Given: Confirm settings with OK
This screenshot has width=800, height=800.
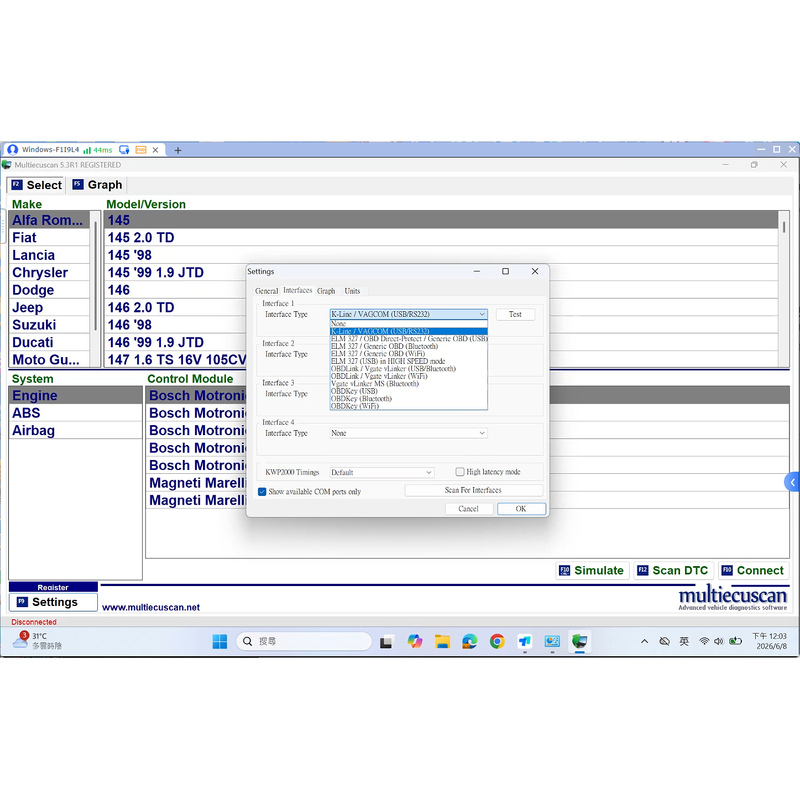Looking at the screenshot, I should [521, 509].
